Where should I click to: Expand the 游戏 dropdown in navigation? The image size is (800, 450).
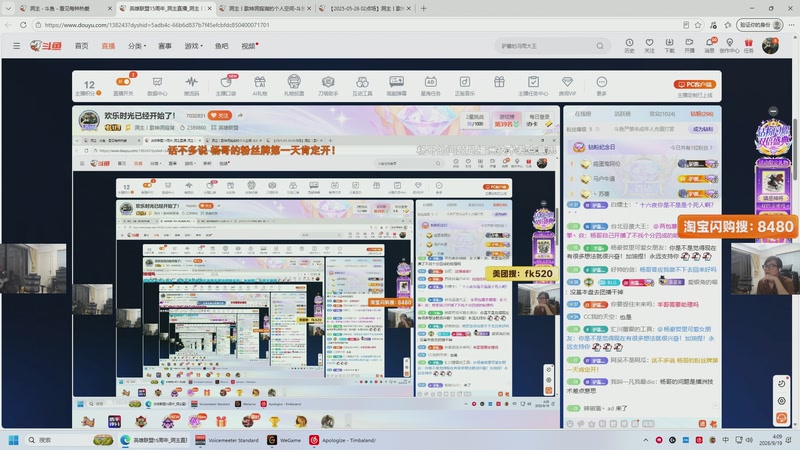(x=193, y=46)
